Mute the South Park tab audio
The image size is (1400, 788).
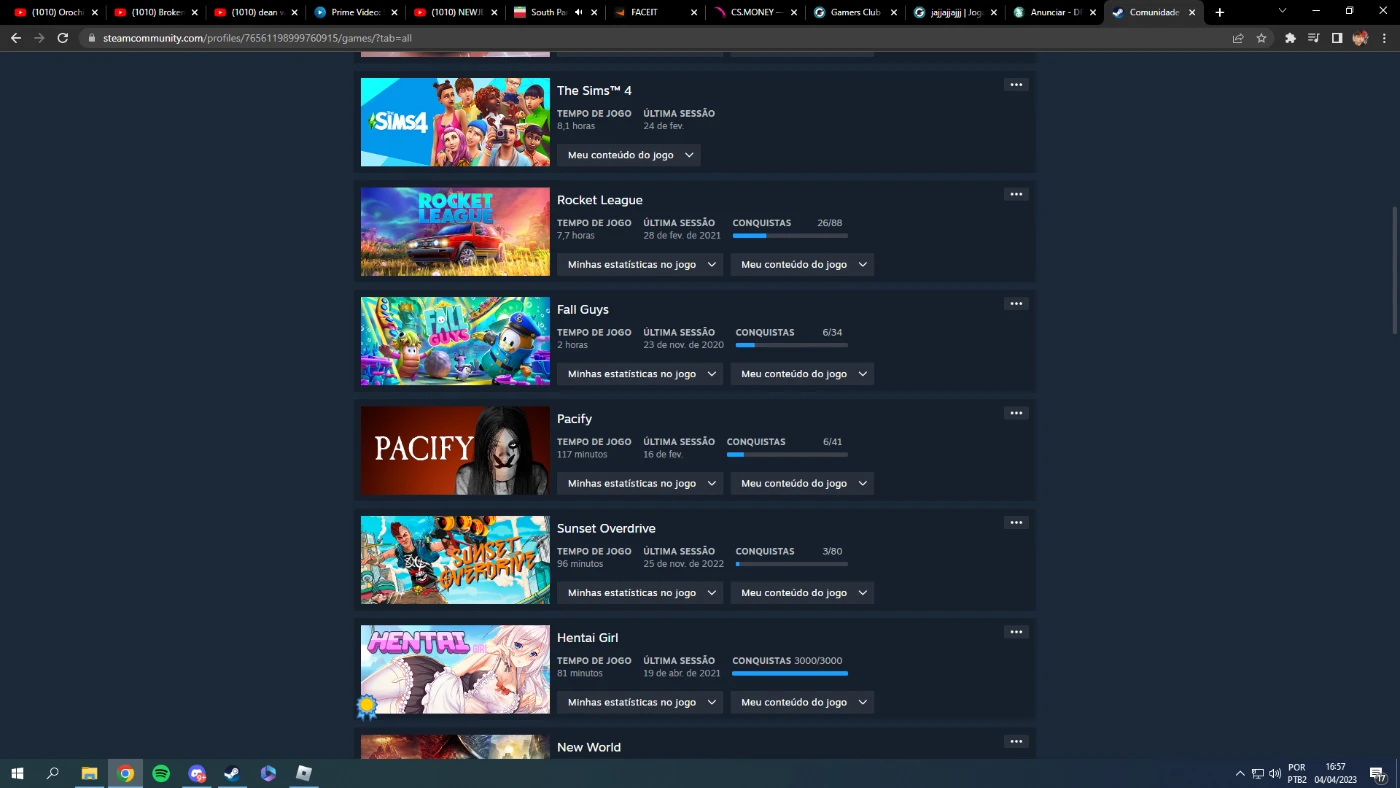578,12
